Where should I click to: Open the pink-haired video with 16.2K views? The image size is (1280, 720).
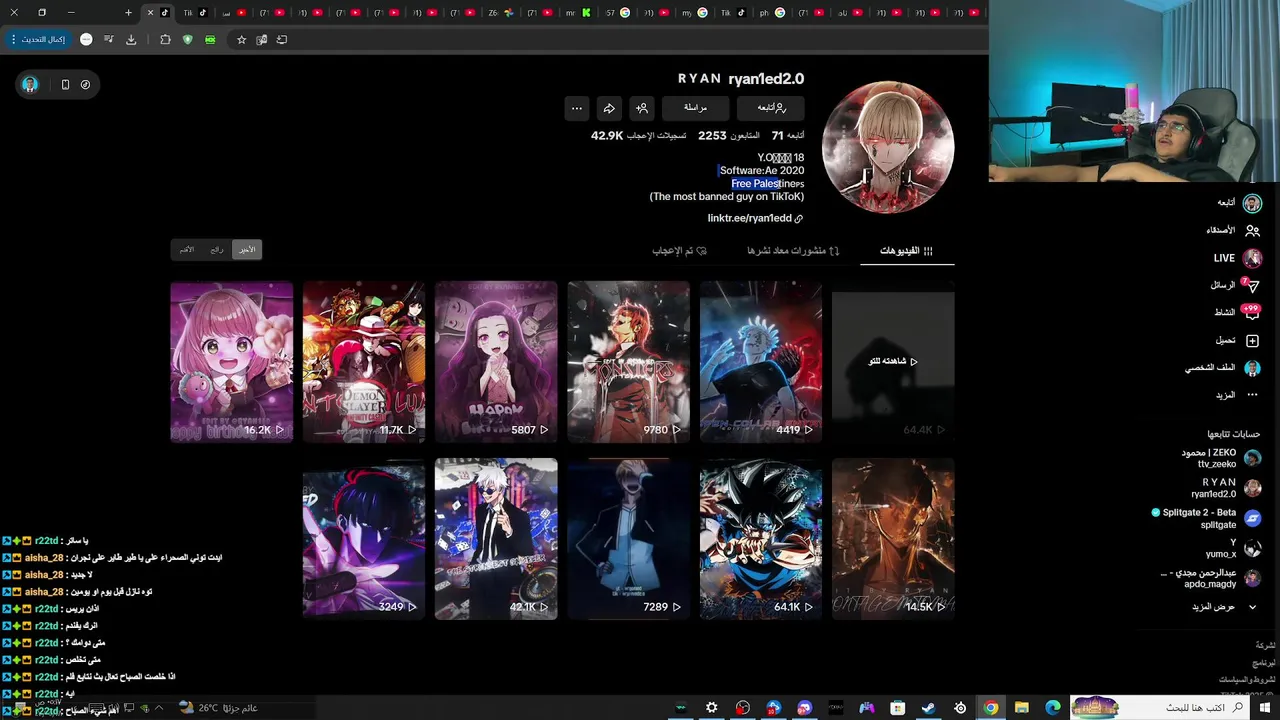231,362
